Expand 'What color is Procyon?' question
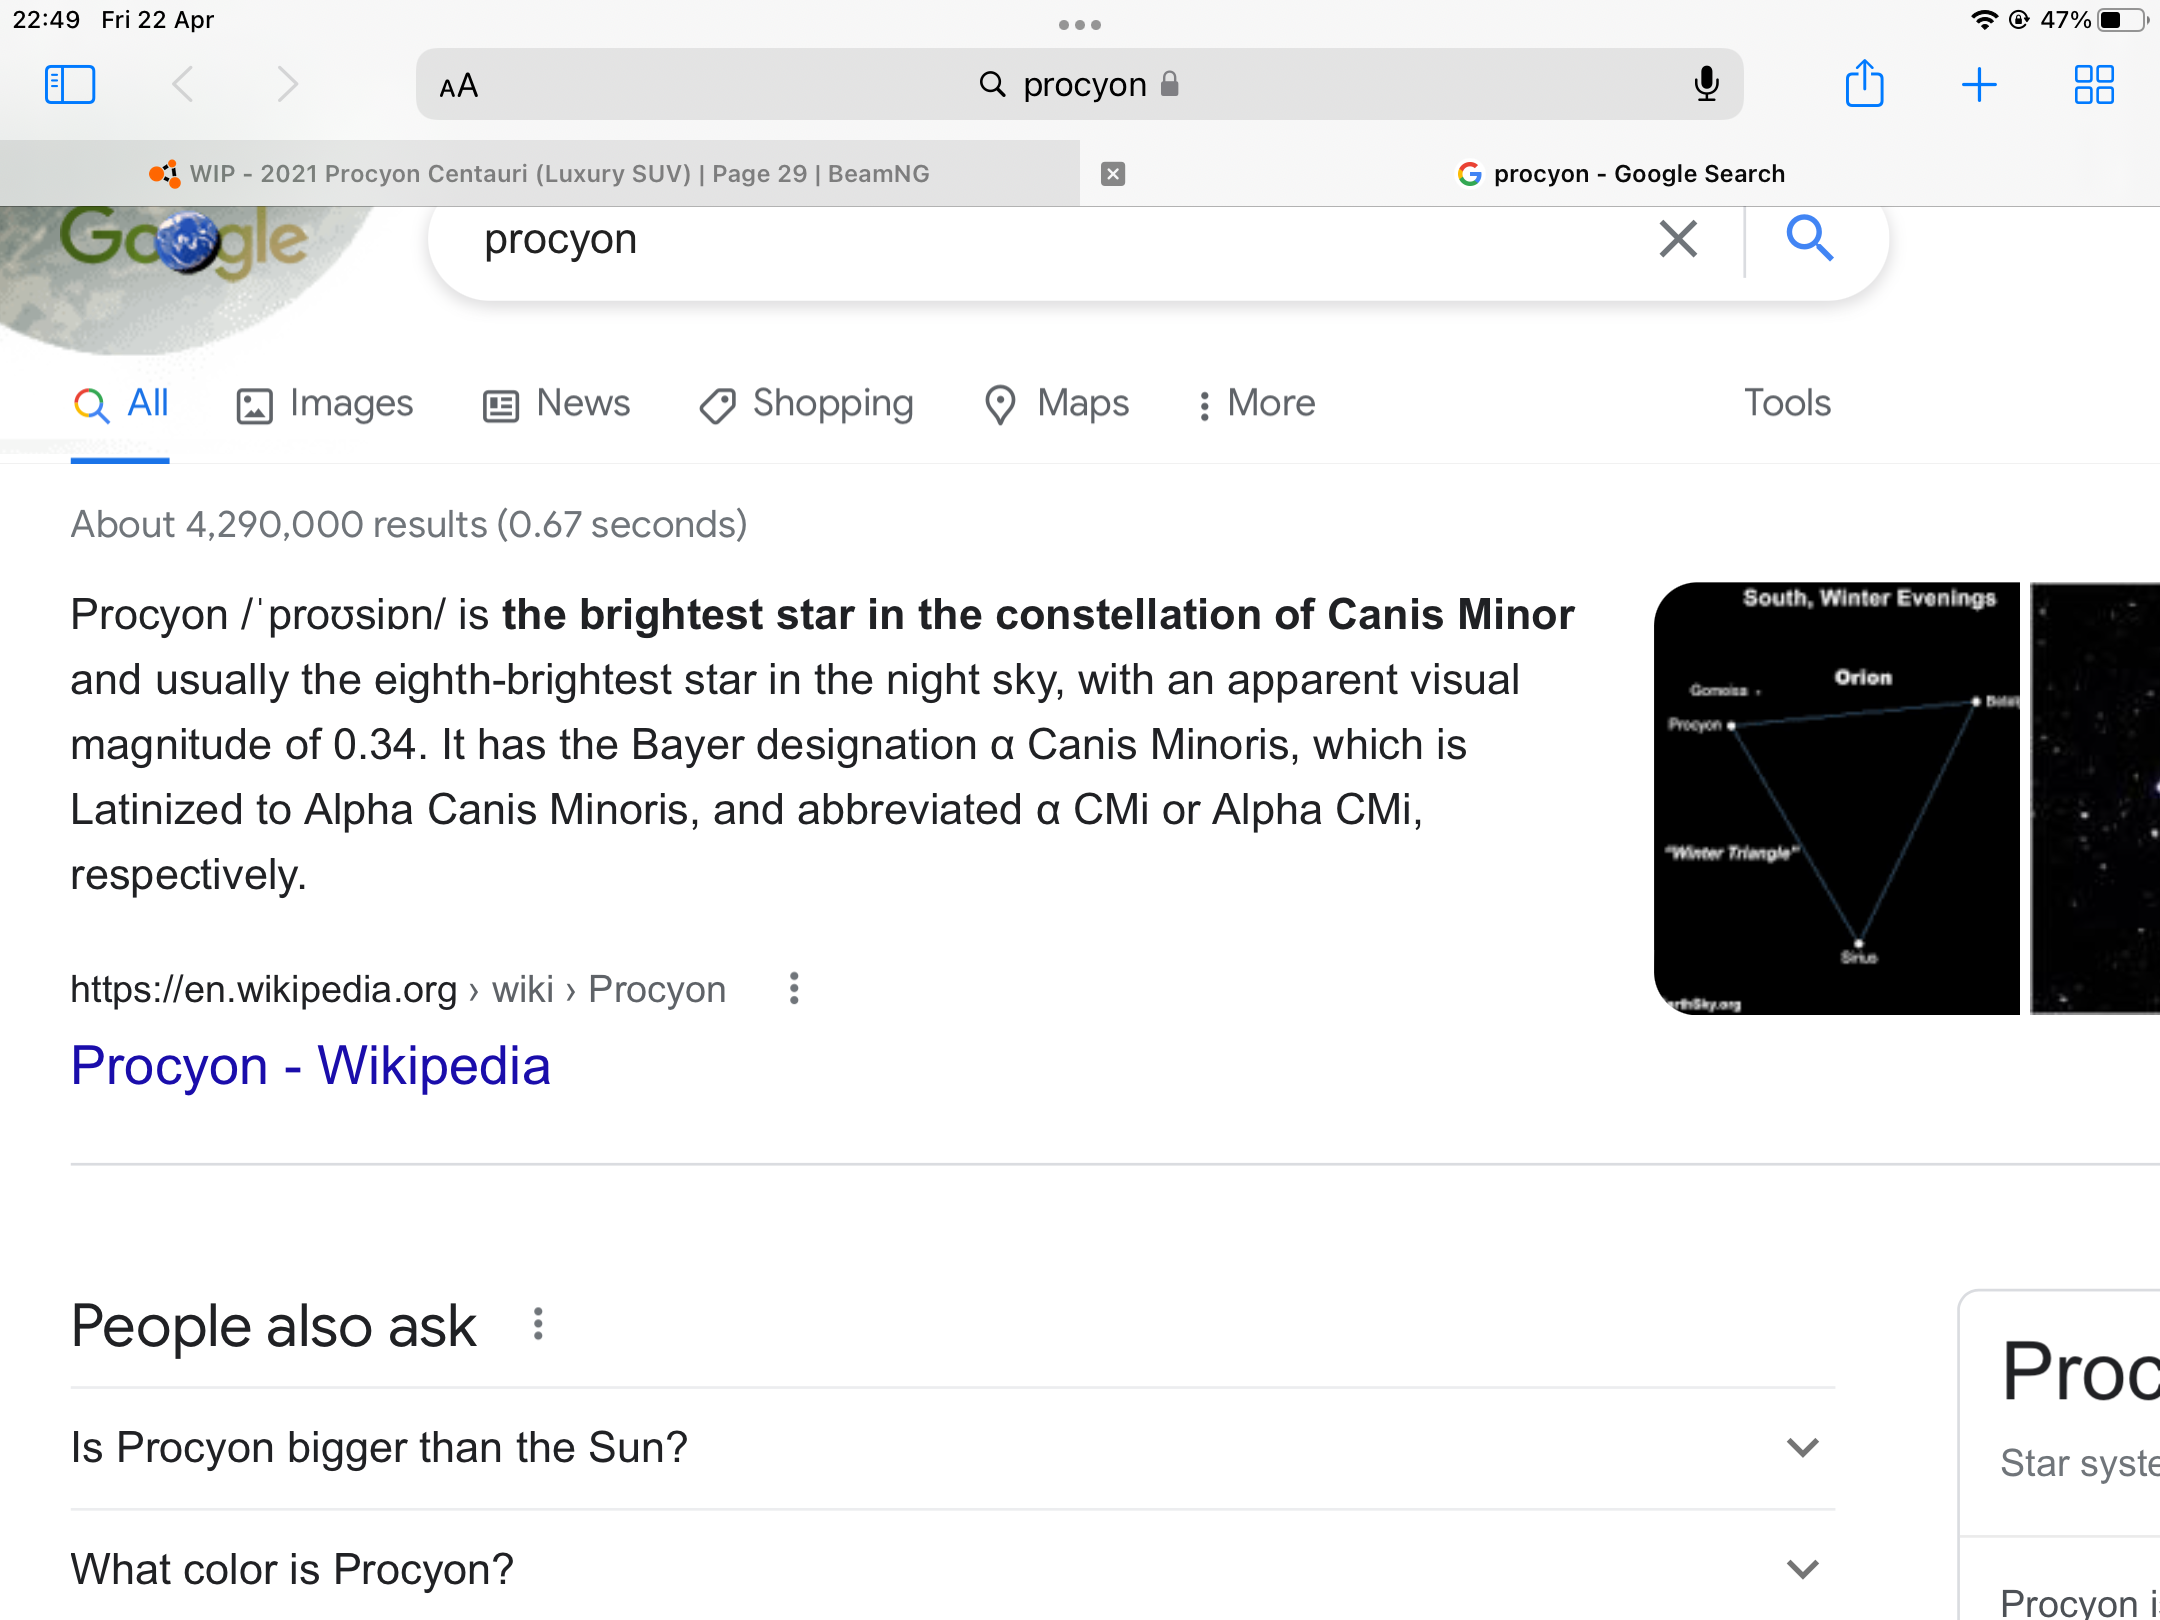2160x1620 pixels. point(952,1569)
